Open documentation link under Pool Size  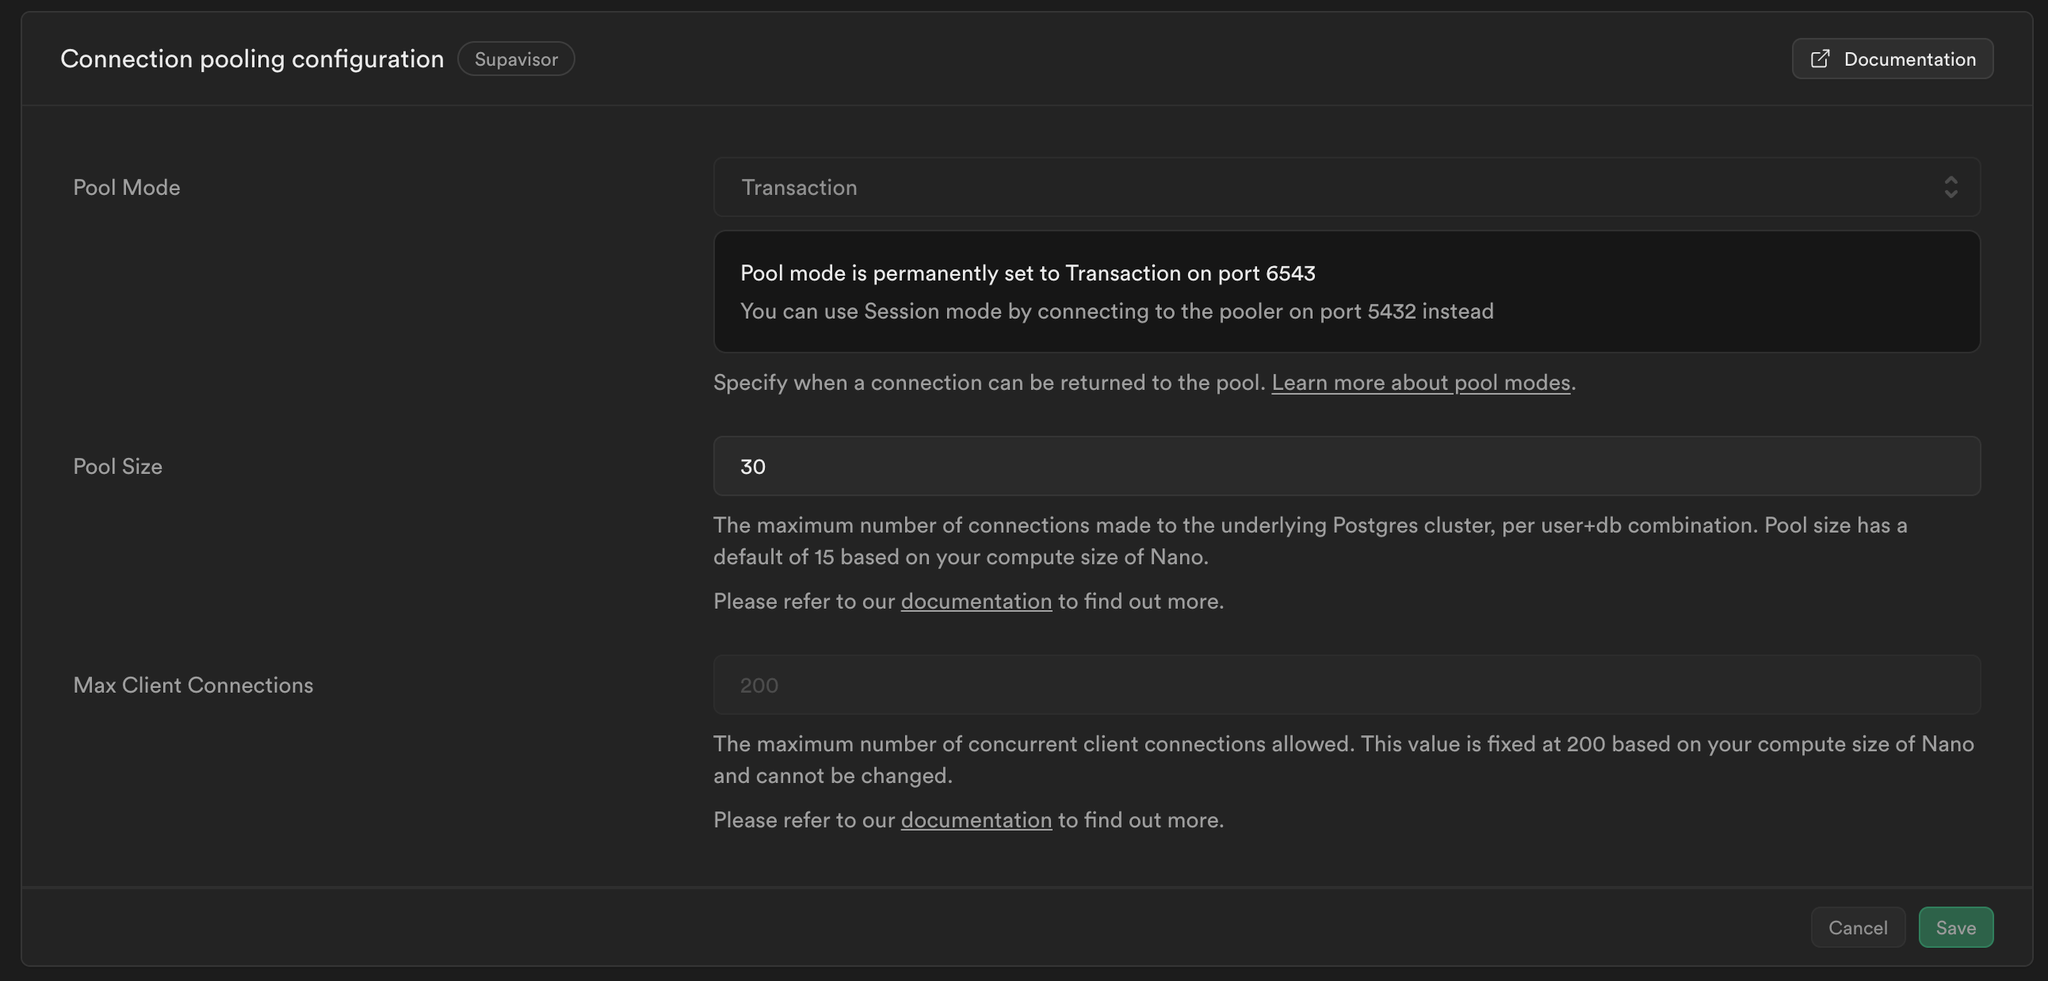(x=976, y=601)
